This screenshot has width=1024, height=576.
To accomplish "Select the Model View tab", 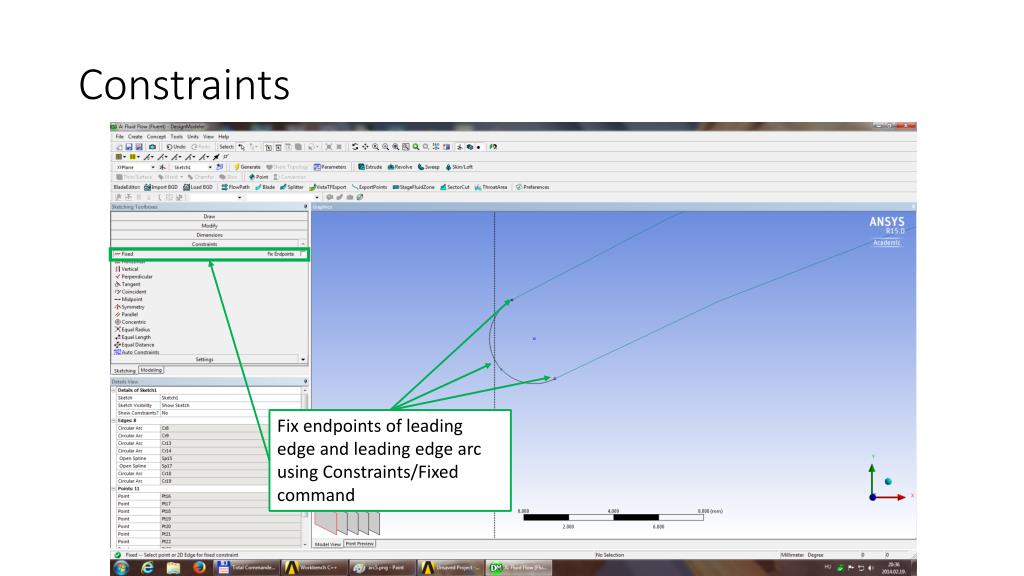I will pos(328,543).
